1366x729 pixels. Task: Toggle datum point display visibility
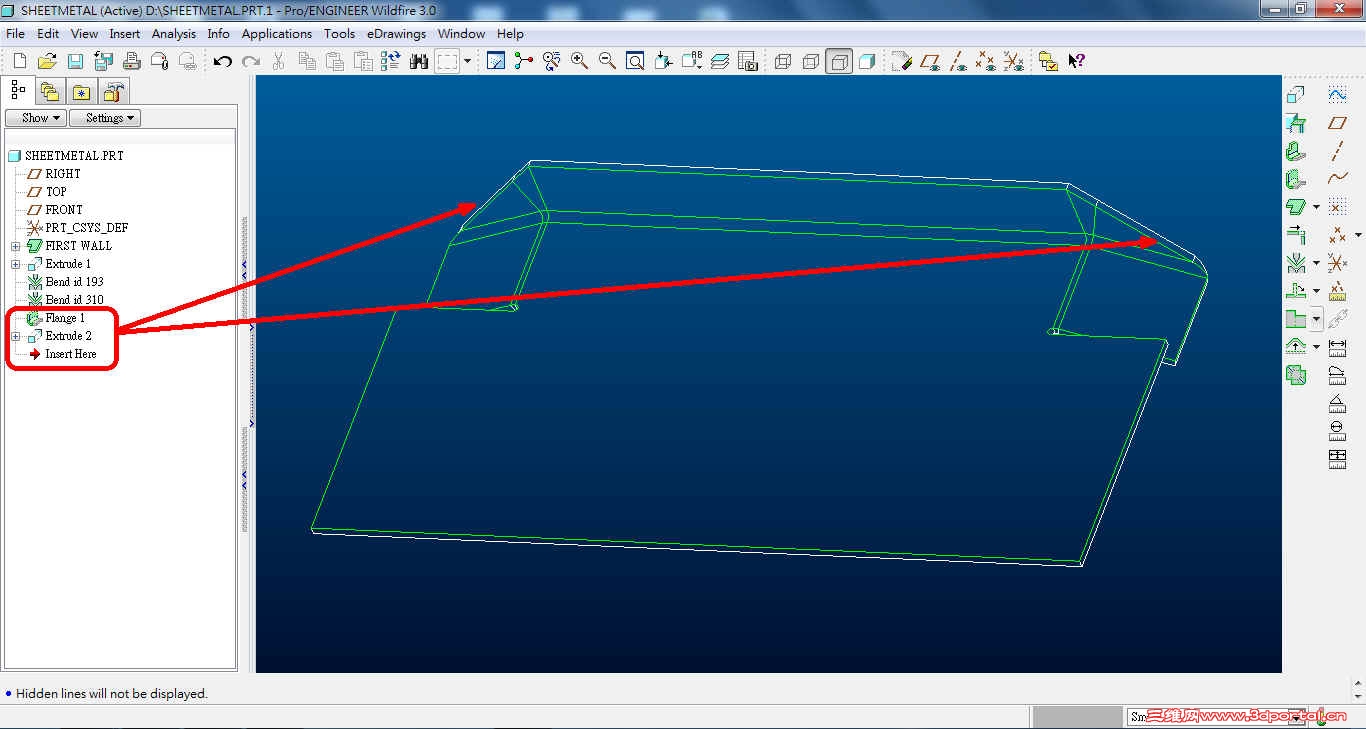tap(985, 61)
